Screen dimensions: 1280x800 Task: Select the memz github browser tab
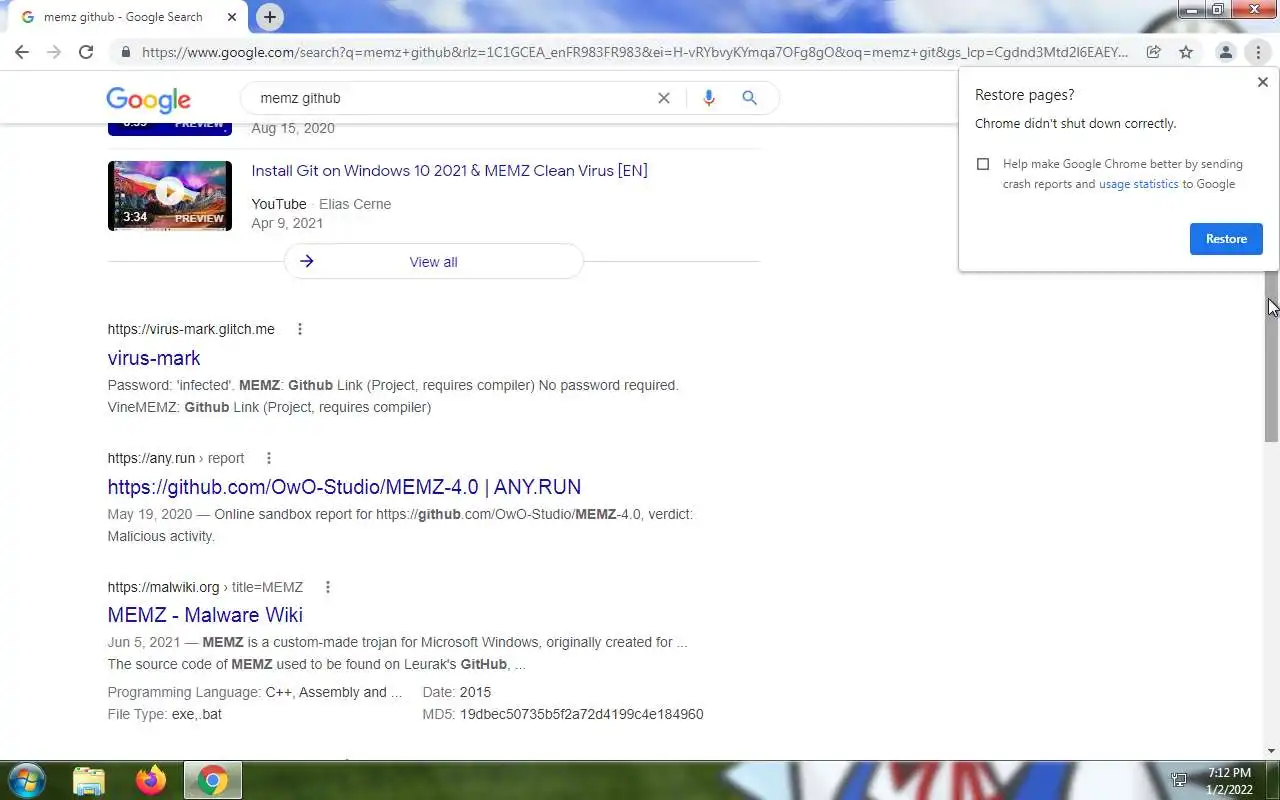[x=123, y=17]
